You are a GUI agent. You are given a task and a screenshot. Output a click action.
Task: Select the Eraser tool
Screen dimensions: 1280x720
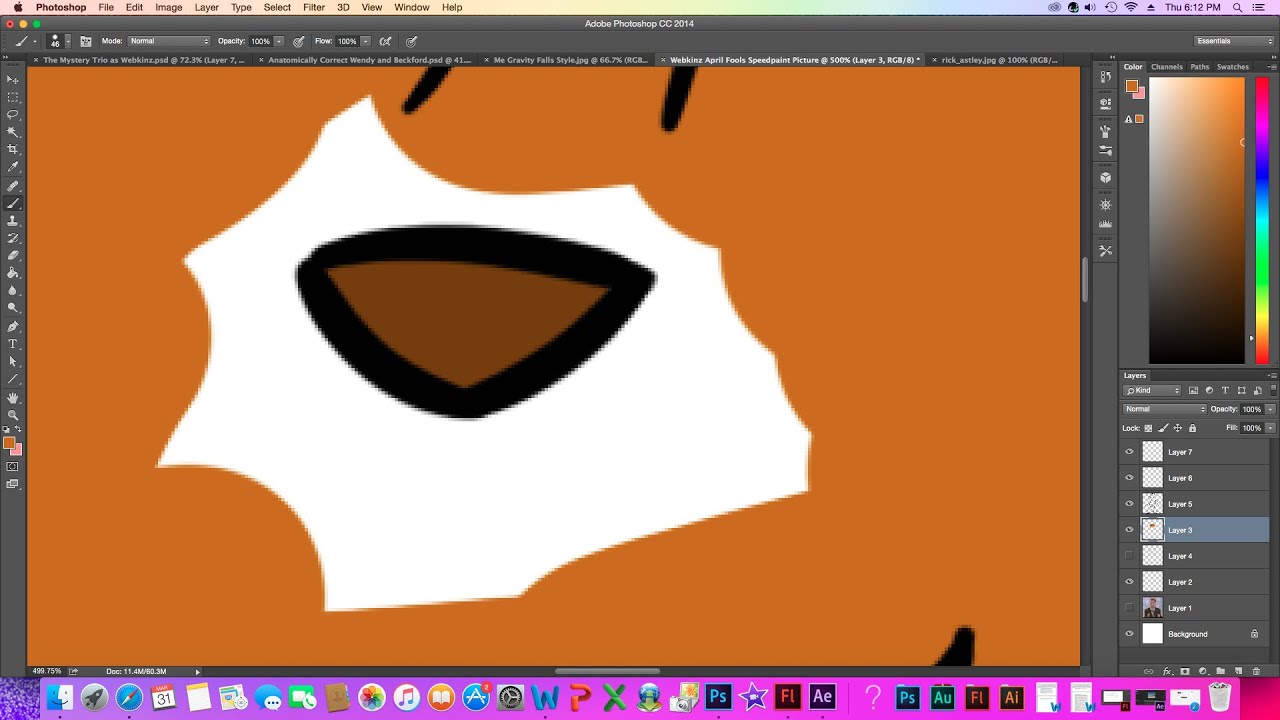[x=13, y=256]
